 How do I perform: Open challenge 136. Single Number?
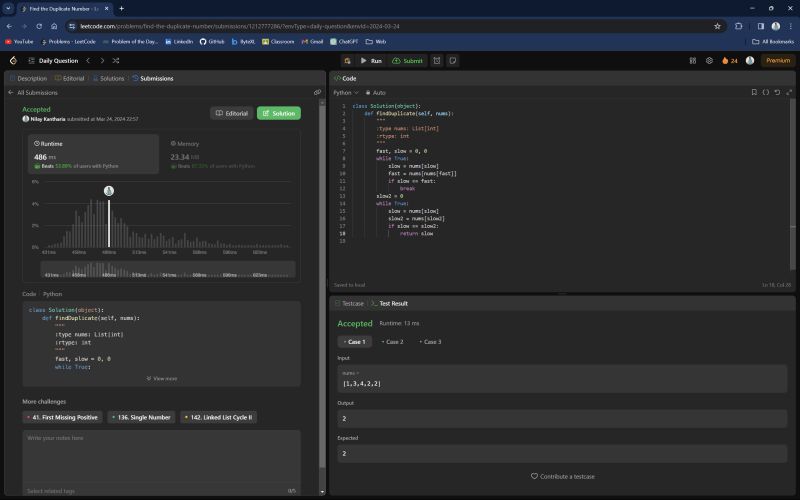tap(141, 417)
